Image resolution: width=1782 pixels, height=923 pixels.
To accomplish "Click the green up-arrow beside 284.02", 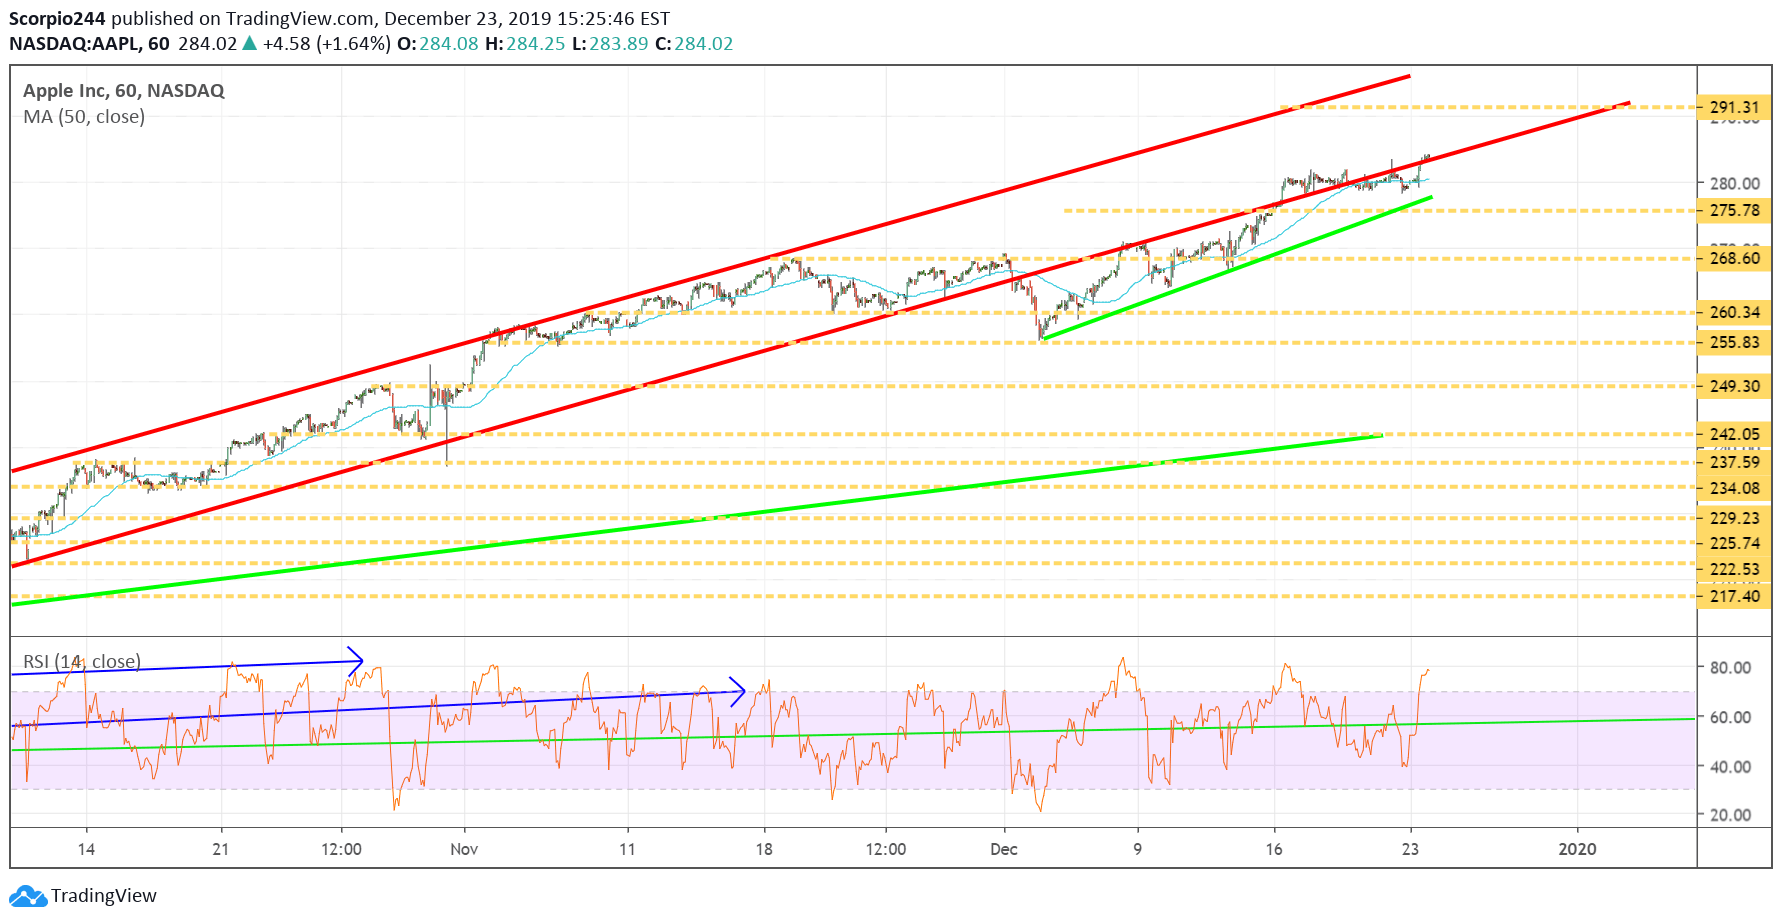I will pyautogui.click(x=249, y=44).
